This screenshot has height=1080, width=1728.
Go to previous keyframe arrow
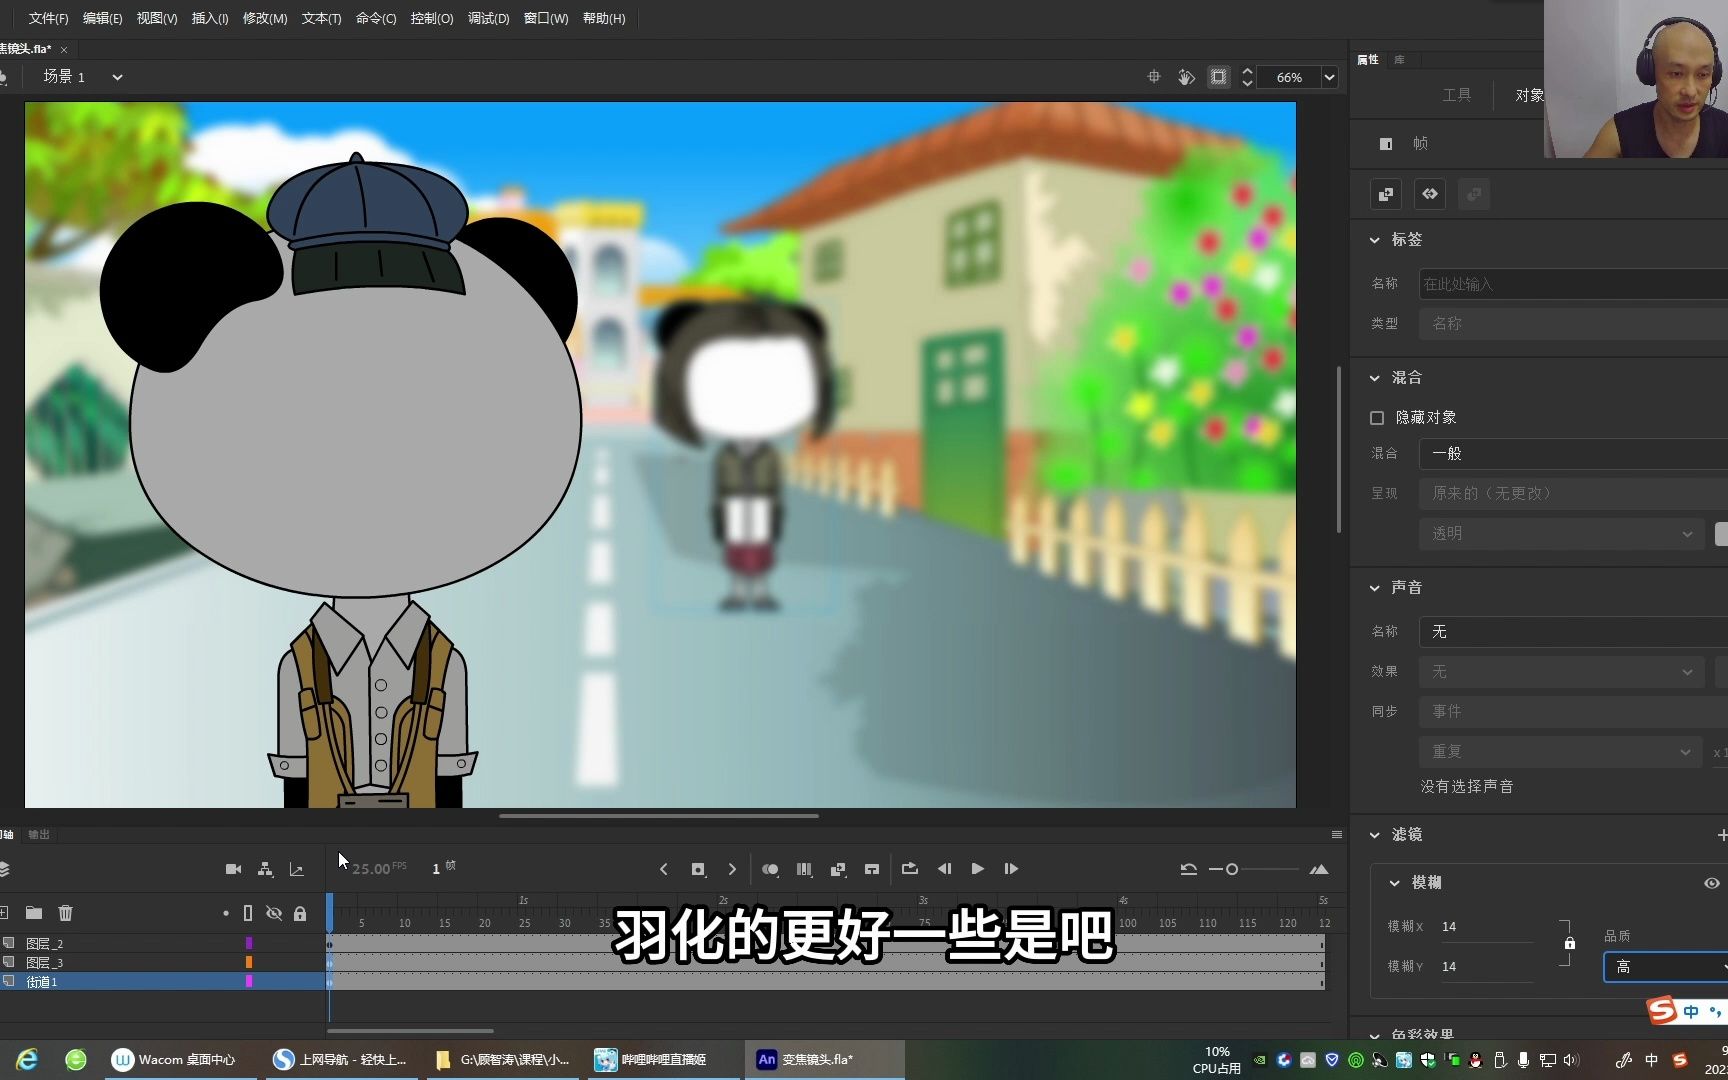664,869
